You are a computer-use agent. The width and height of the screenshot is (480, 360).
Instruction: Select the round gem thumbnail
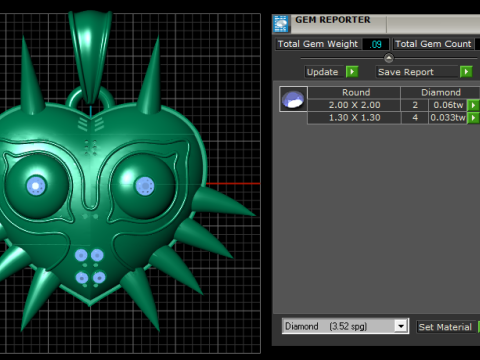[293, 99]
